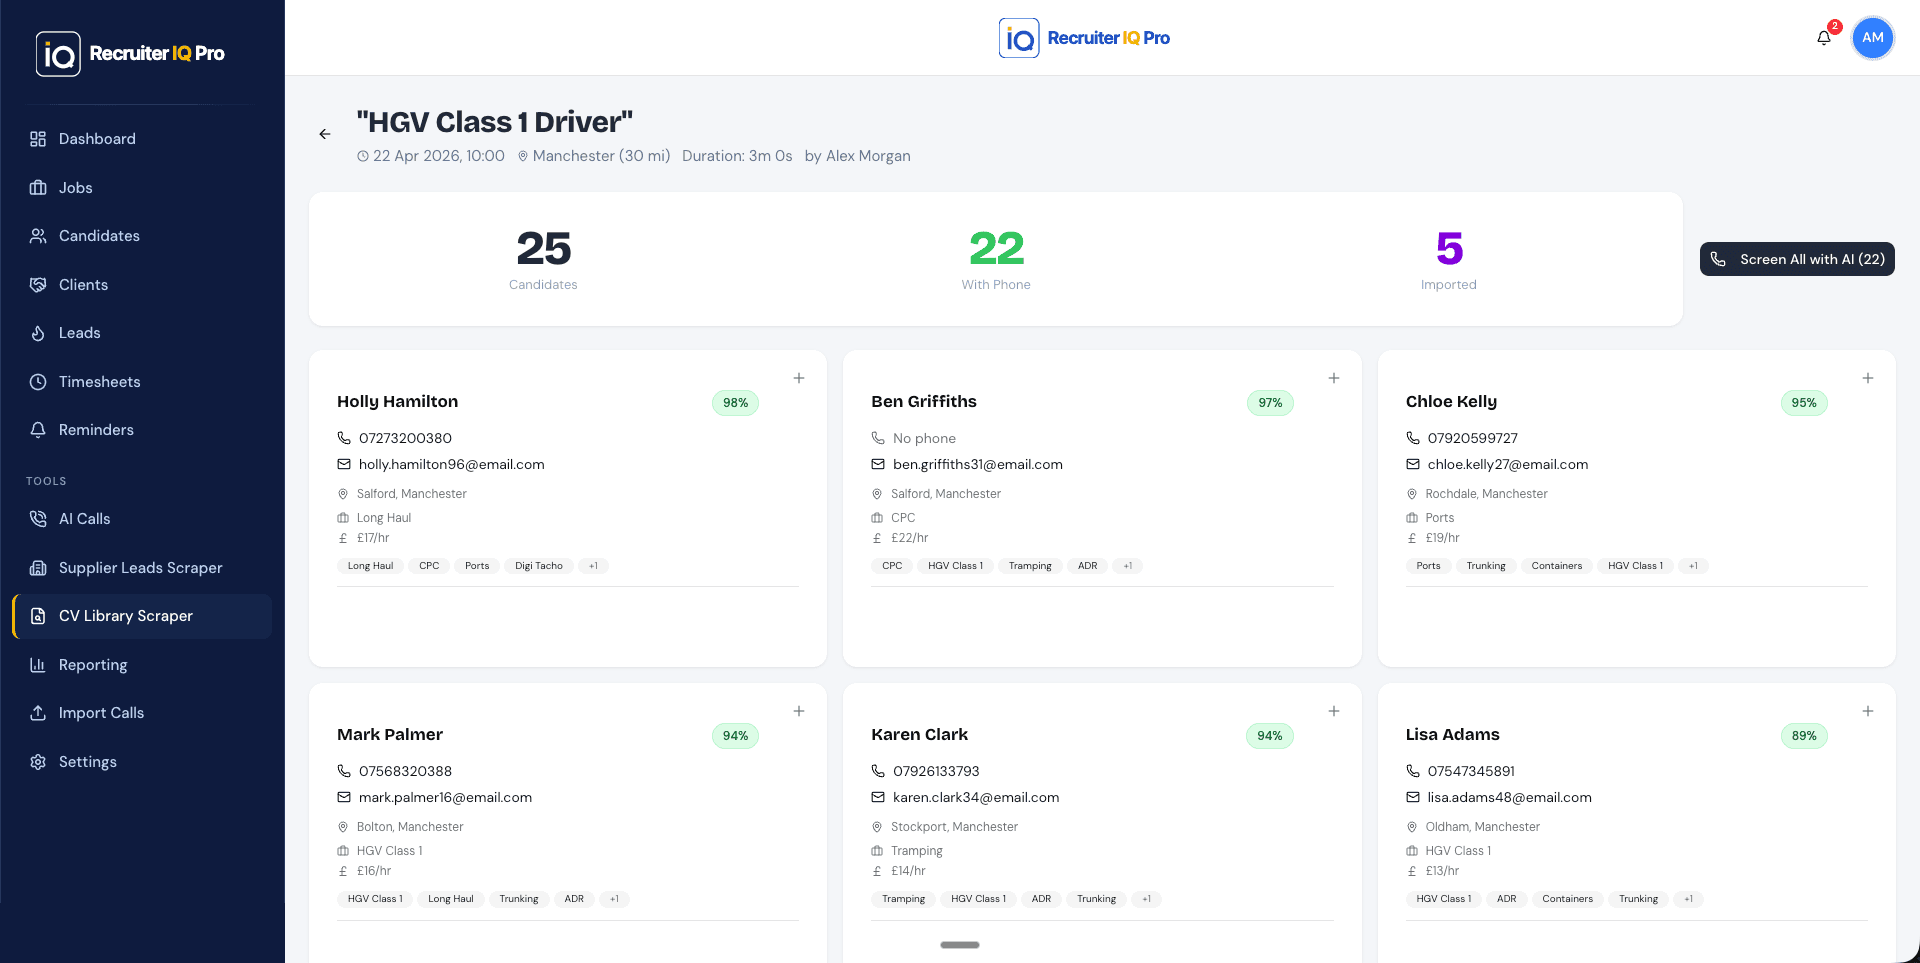Open Timesheets from the sidebar

(x=142, y=382)
